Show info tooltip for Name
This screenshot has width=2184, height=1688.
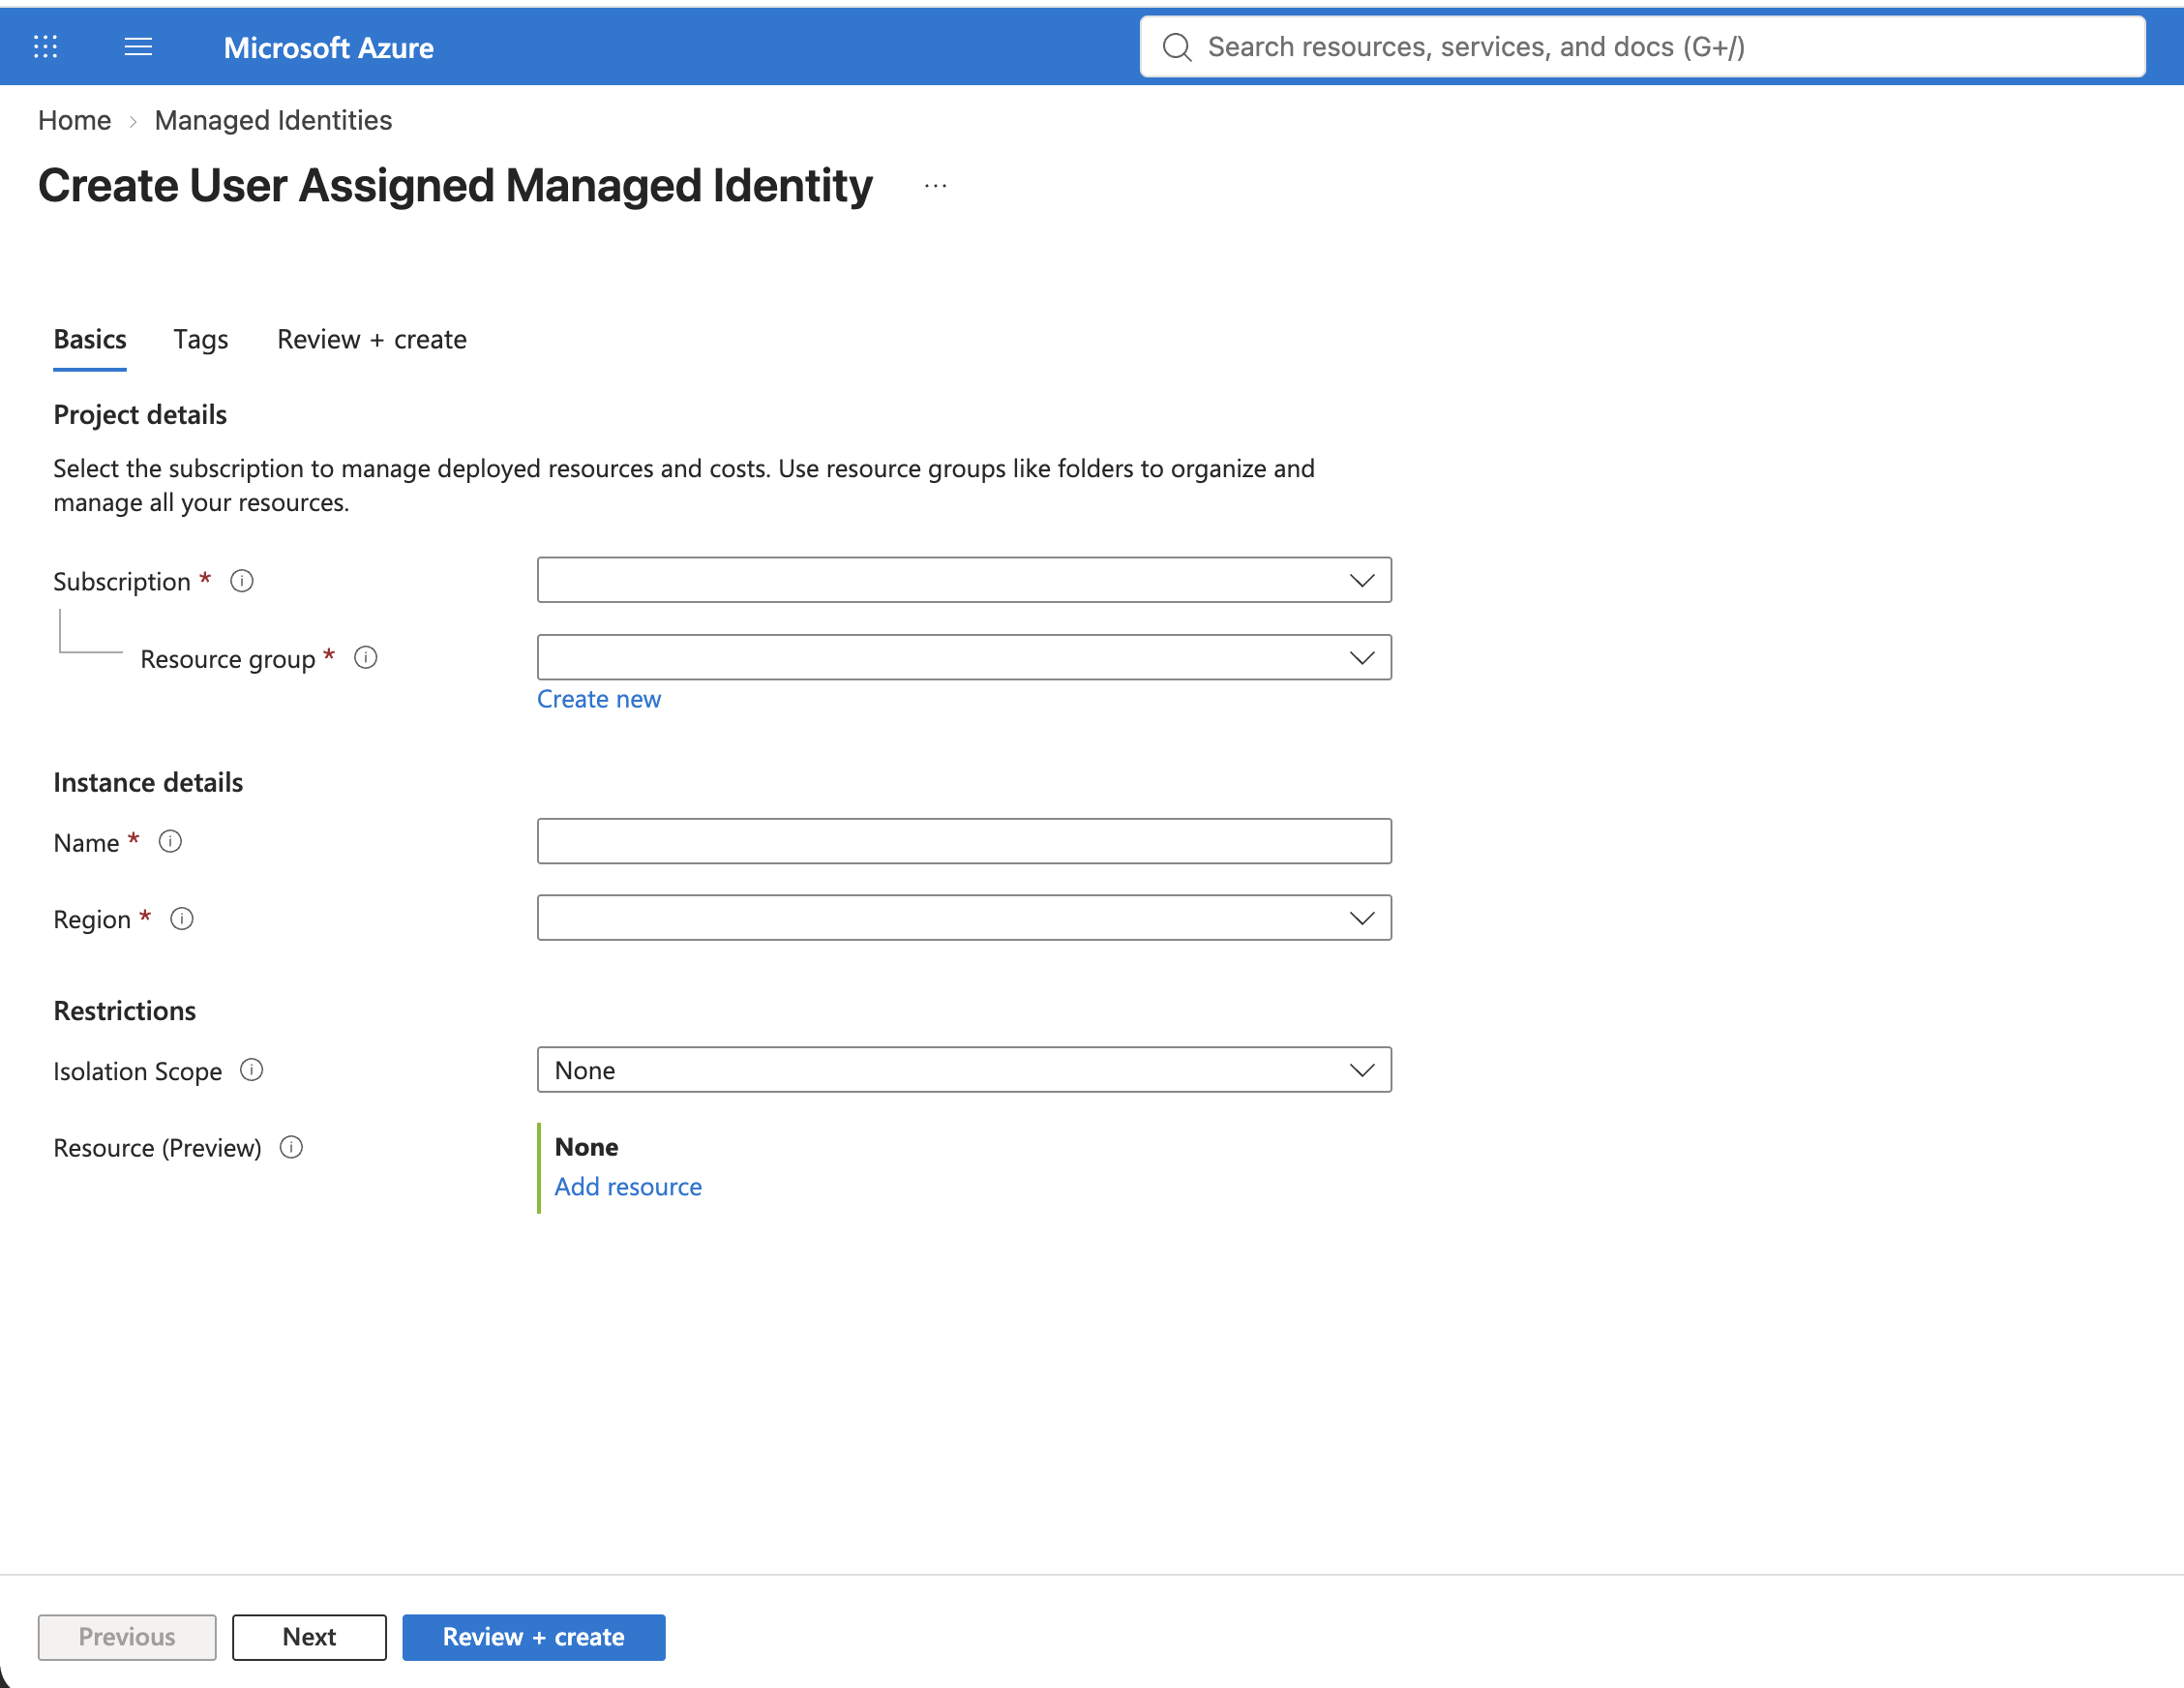tap(170, 842)
